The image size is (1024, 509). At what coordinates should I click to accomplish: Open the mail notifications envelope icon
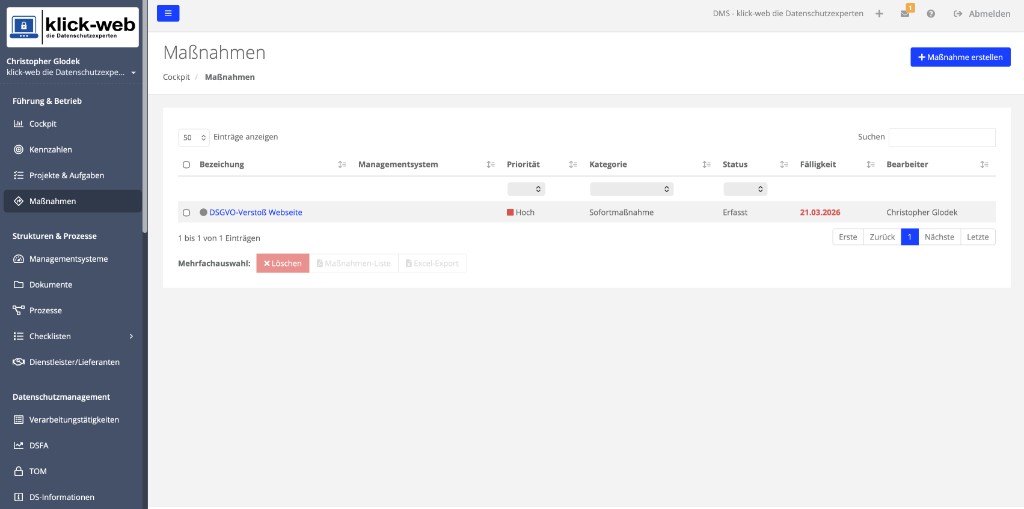pos(904,14)
